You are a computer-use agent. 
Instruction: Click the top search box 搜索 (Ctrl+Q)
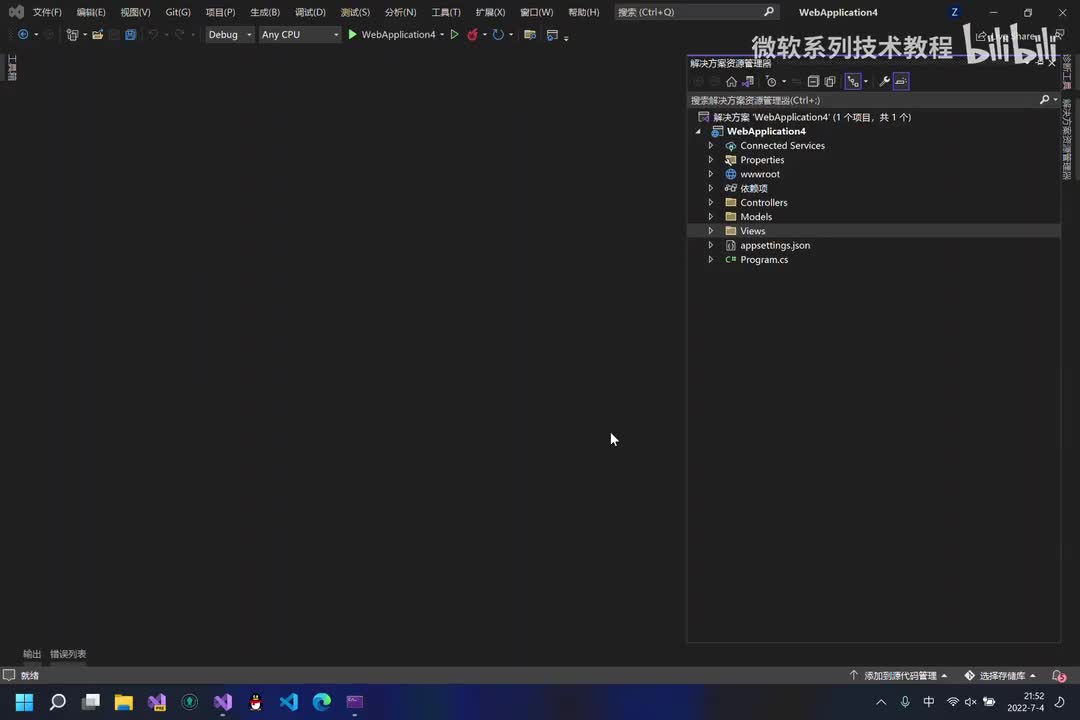coord(696,12)
